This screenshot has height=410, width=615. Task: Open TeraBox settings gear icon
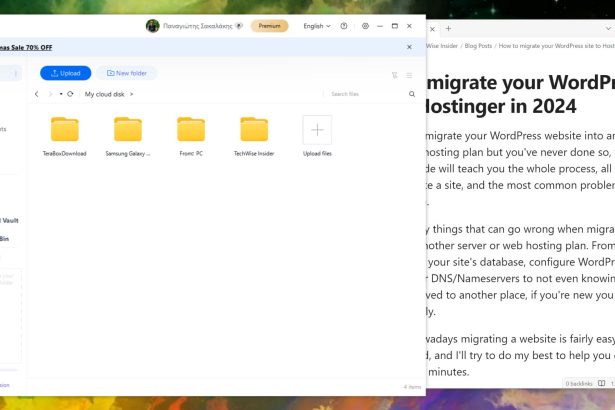(365, 26)
